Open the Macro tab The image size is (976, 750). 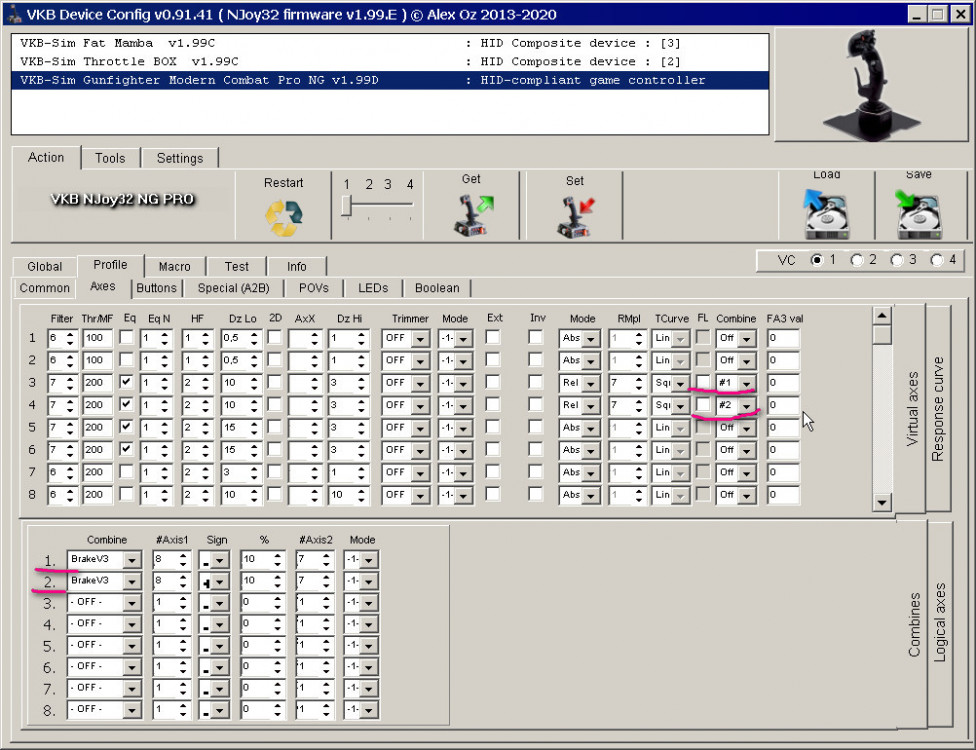[x=174, y=266]
